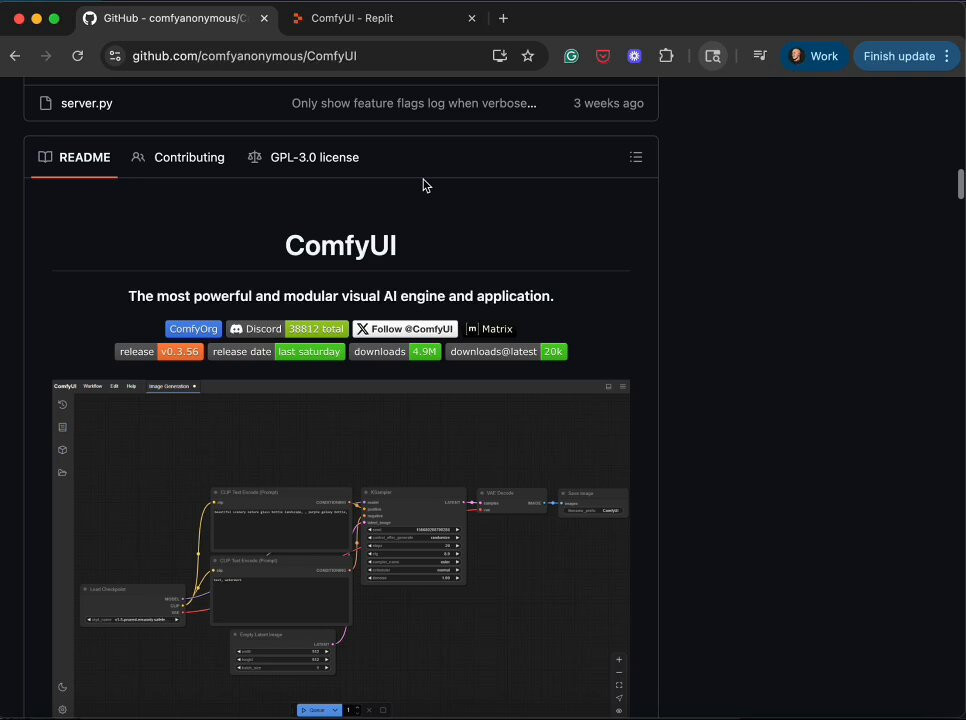Click the install app icon in address bar
The width and height of the screenshot is (966, 720).
click(500, 56)
